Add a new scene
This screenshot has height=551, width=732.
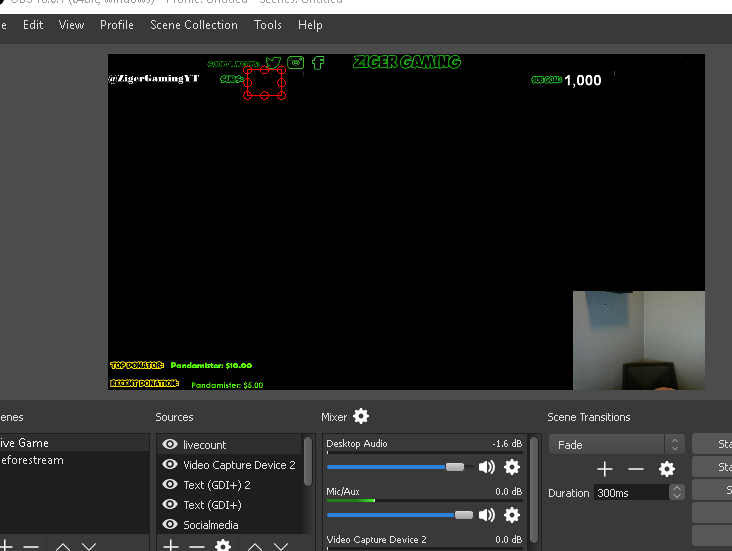(x=6, y=545)
